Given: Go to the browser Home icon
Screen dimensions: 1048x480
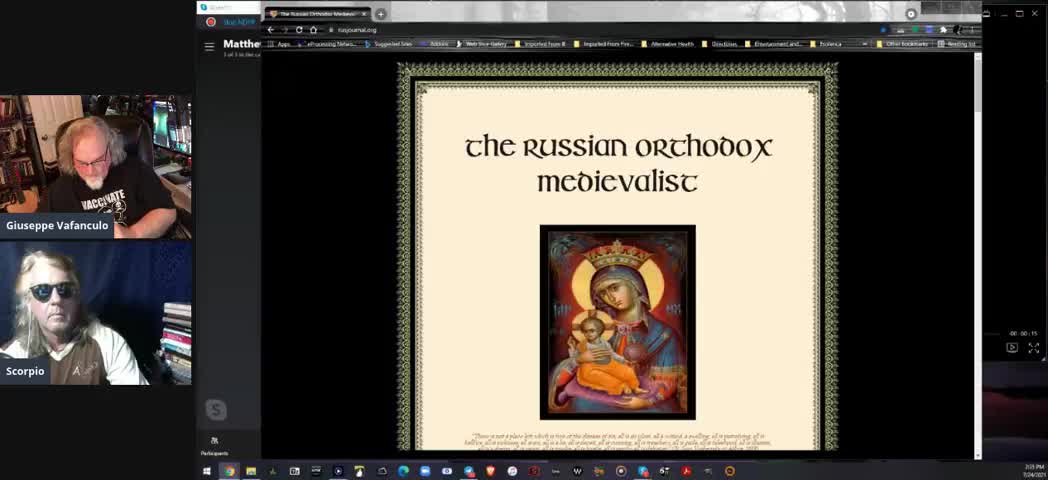Looking at the screenshot, I should [x=313, y=30].
